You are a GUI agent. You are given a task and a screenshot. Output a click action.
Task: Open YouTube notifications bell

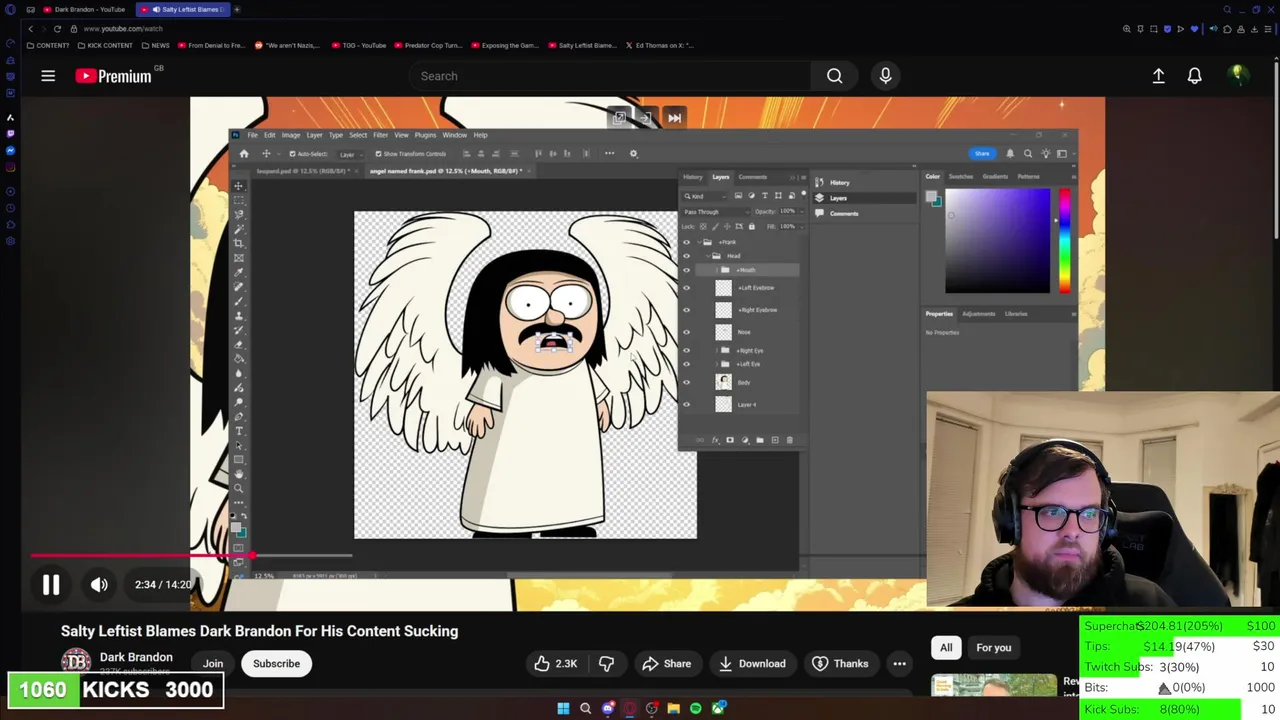pyautogui.click(x=1194, y=76)
